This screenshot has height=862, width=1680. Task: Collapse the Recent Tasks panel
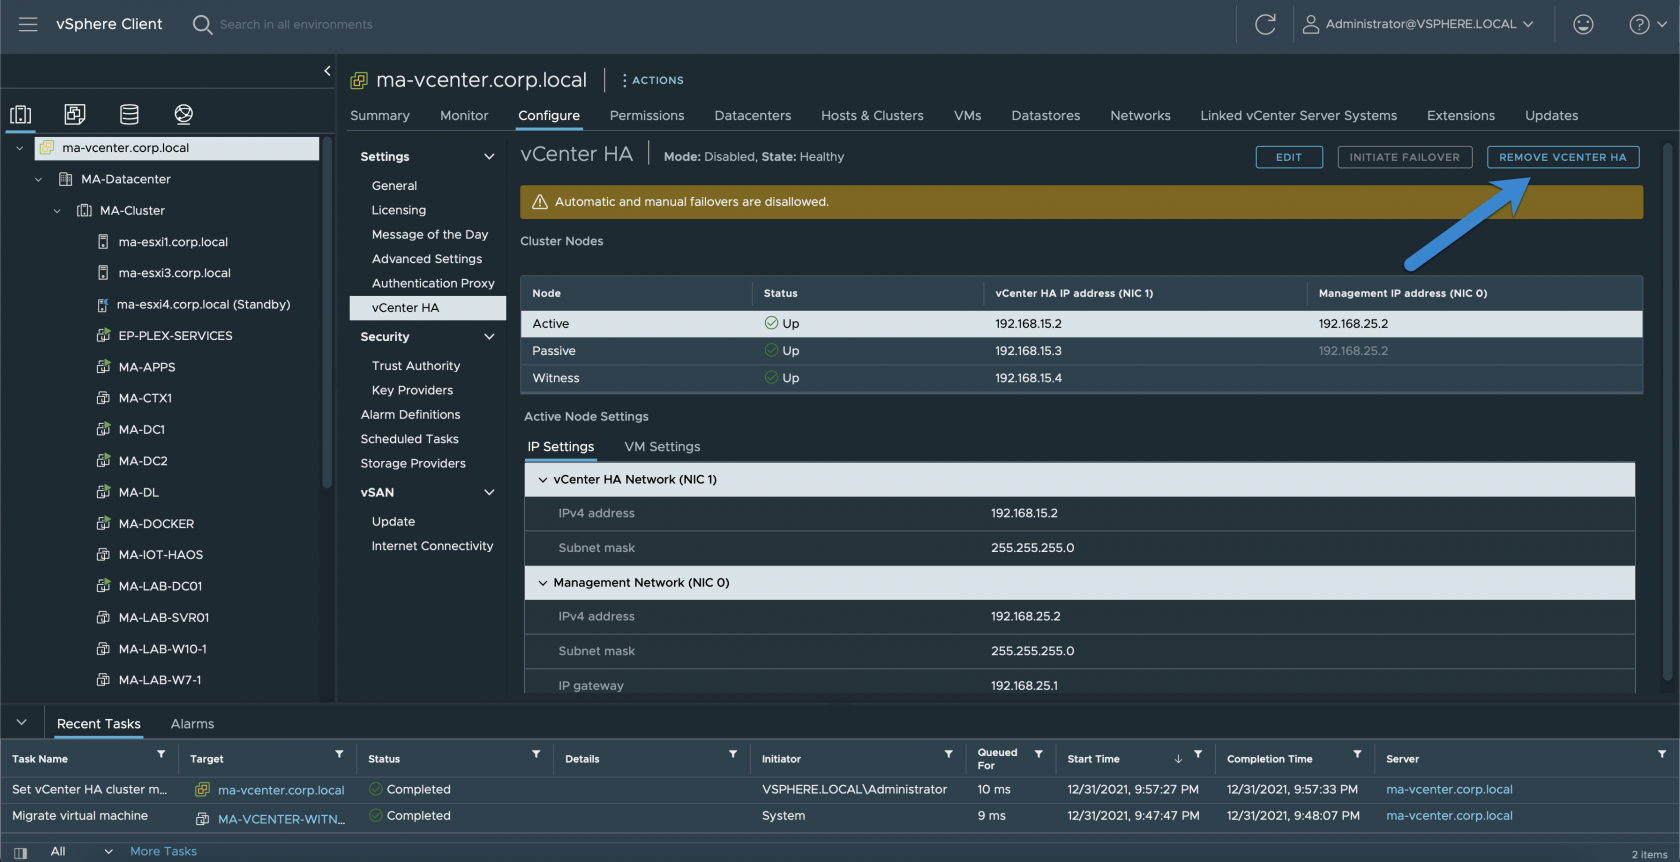tap(21, 722)
